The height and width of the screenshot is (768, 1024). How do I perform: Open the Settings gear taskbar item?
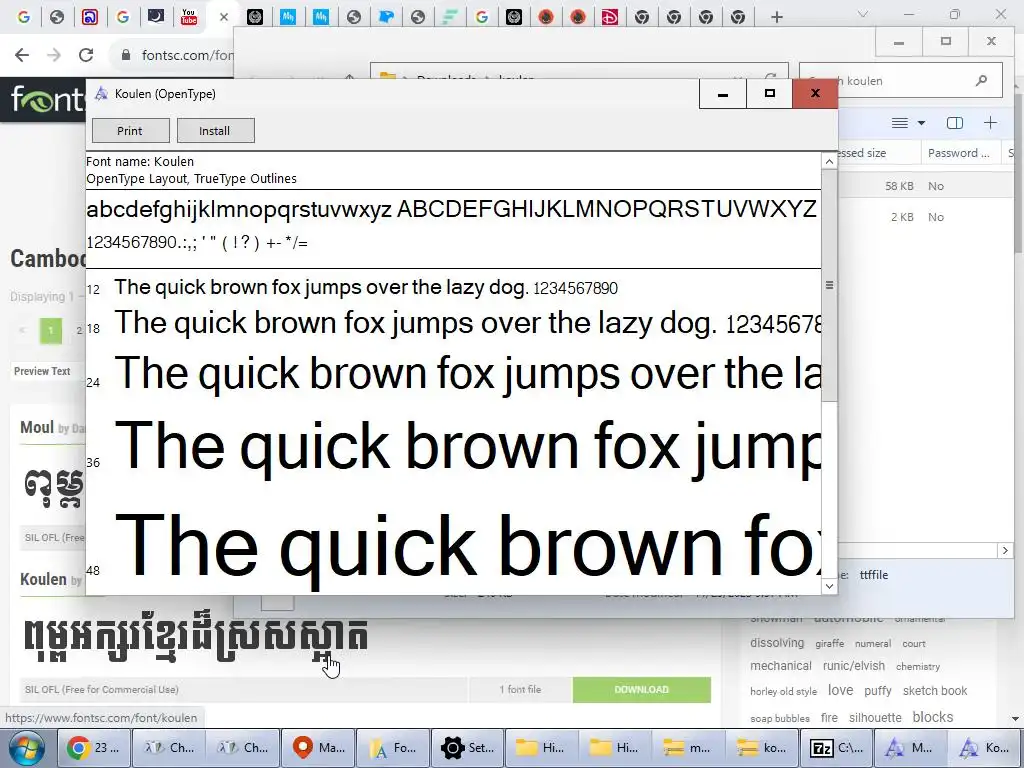(467, 748)
